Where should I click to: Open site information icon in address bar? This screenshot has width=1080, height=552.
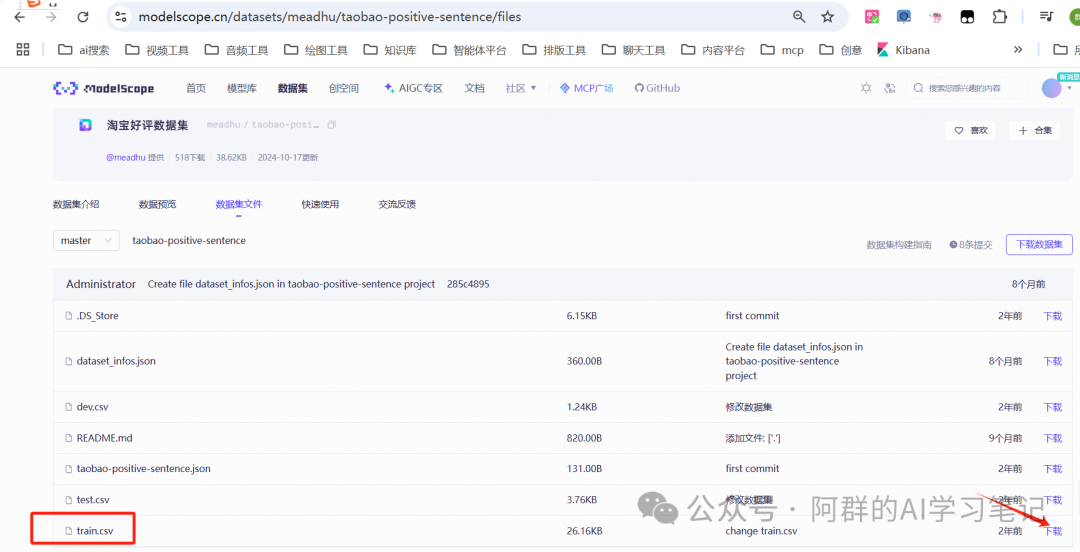(121, 17)
